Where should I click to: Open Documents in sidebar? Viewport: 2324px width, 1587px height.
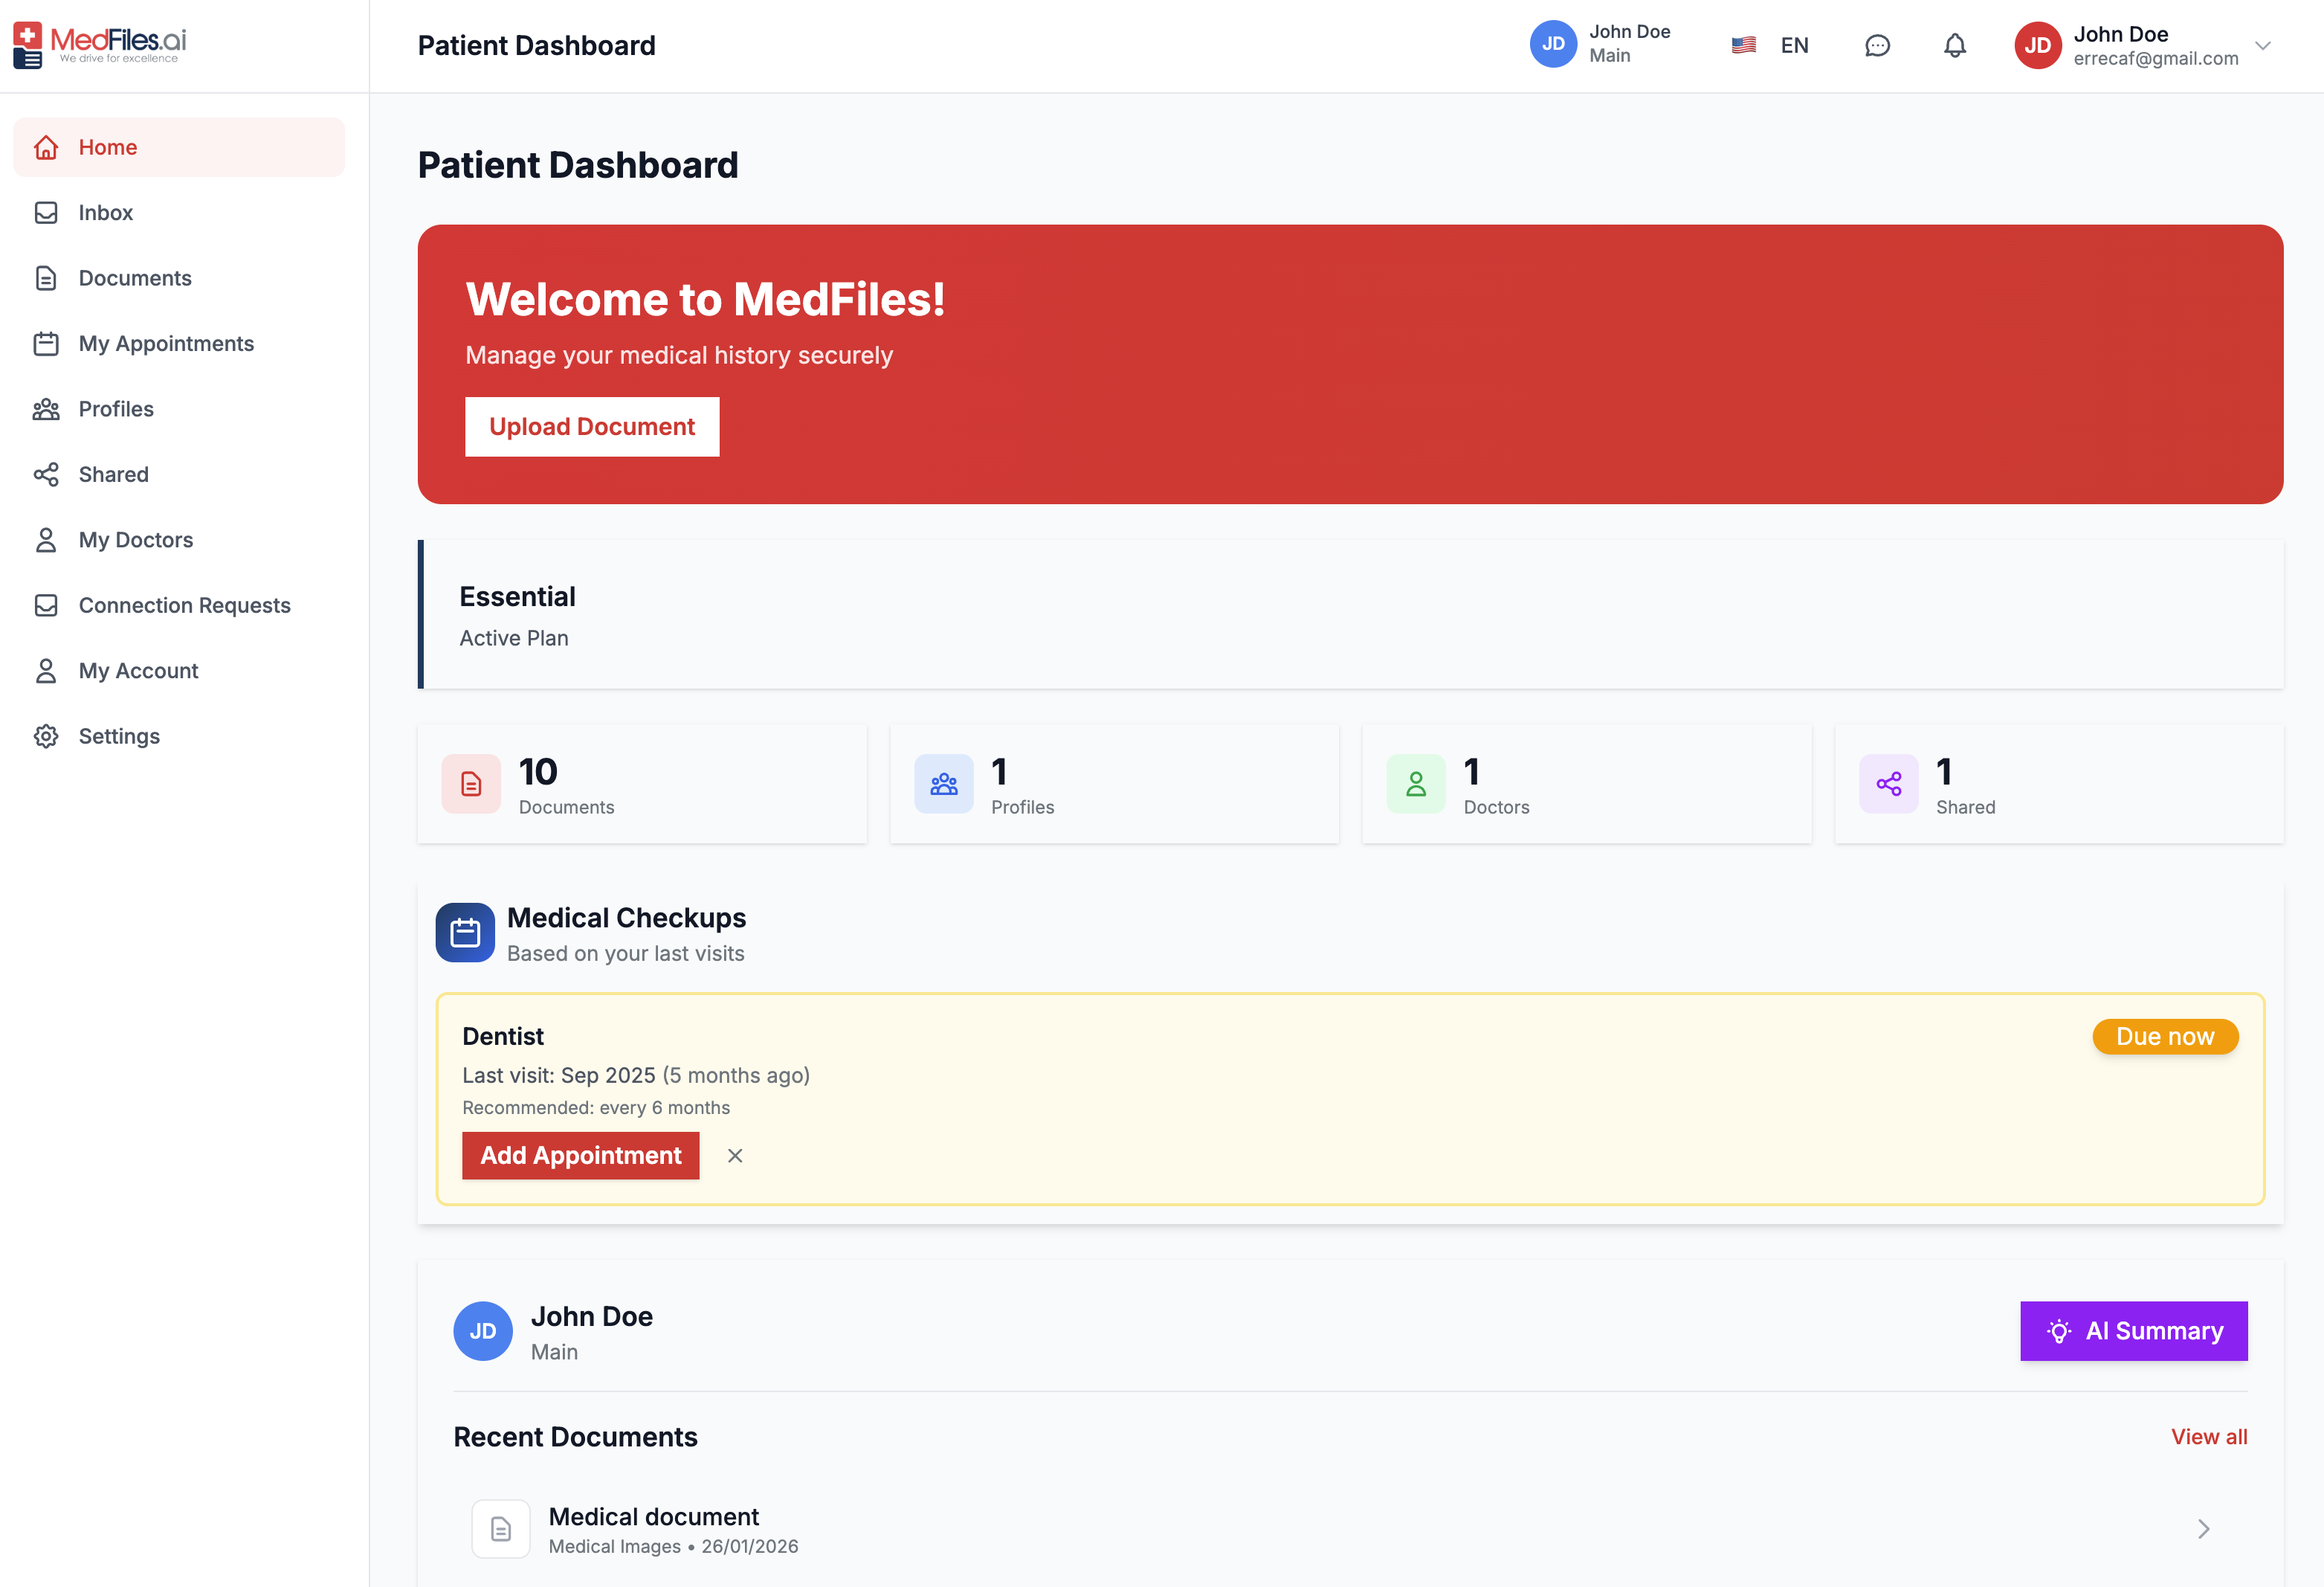[179, 278]
